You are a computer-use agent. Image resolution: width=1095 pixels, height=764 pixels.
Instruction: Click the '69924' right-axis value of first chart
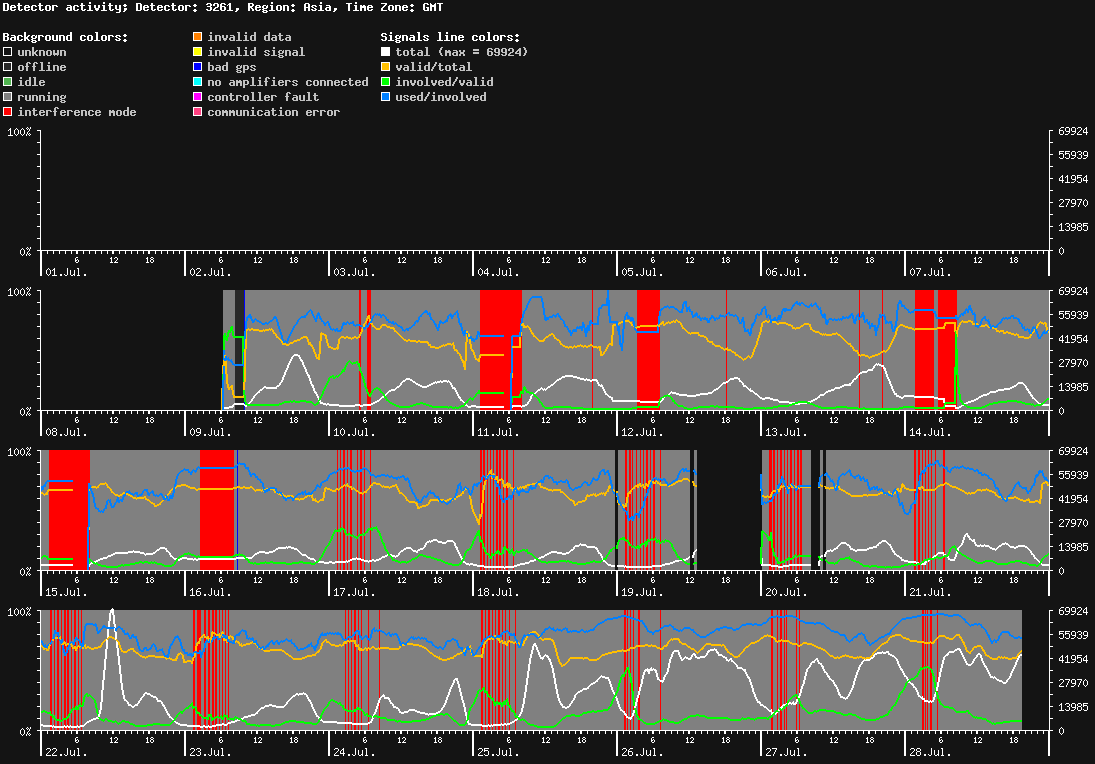pyautogui.click(x=1073, y=131)
